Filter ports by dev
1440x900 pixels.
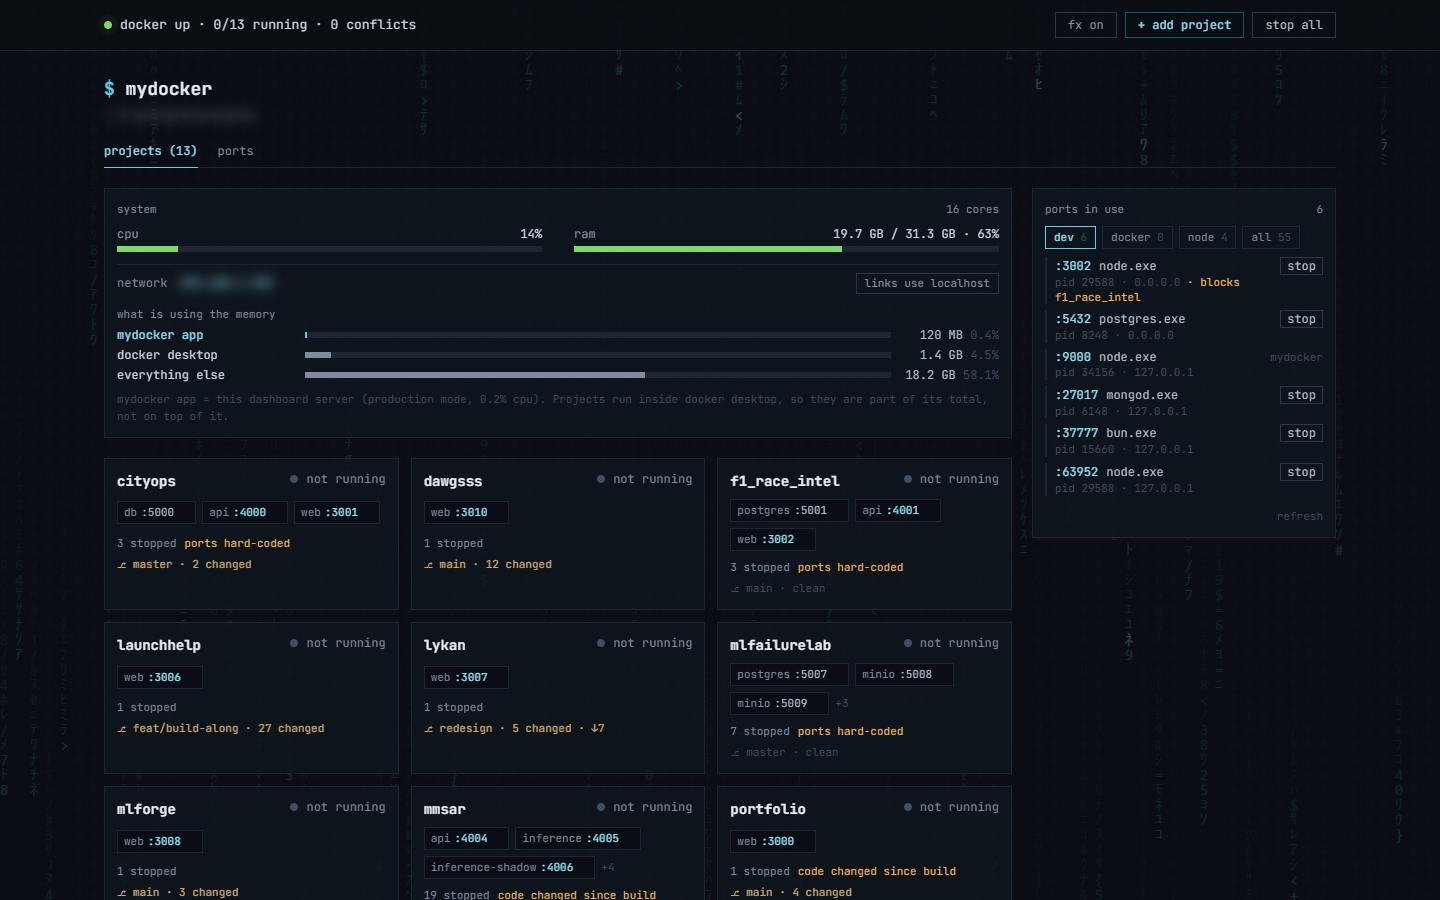[1070, 237]
